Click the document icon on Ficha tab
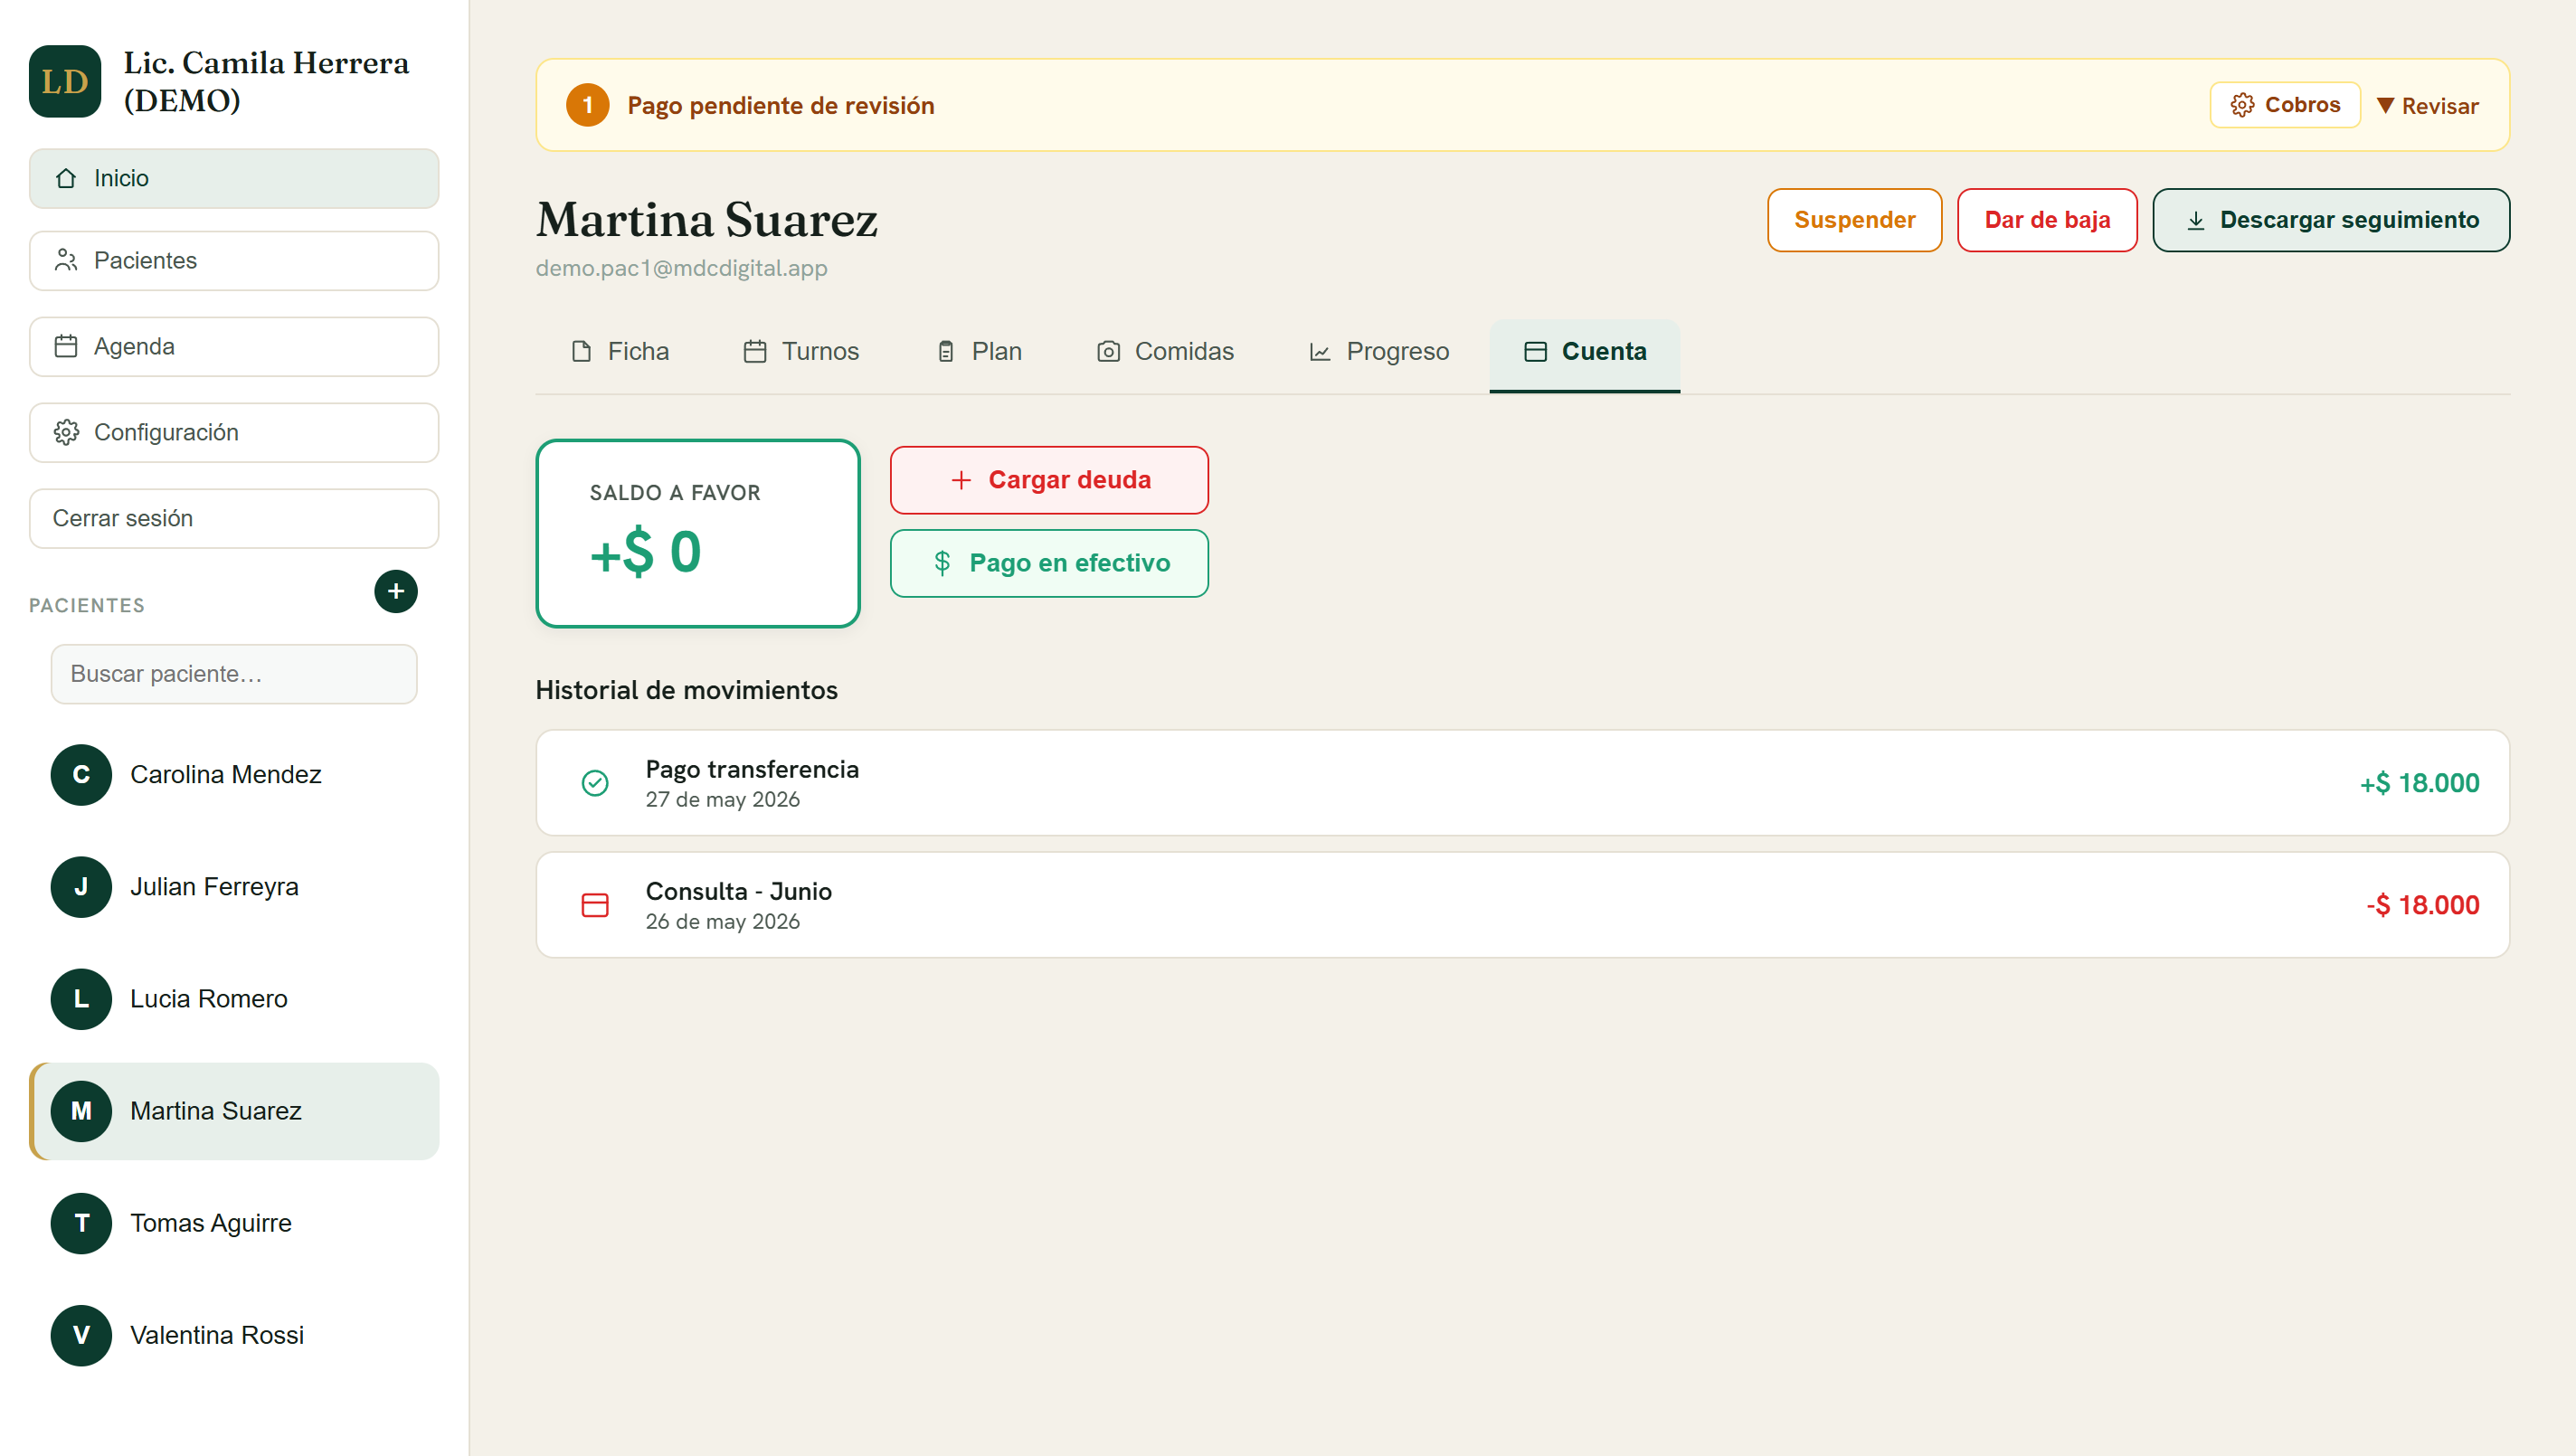2576x1456 pixels. [x=581, y=351]
